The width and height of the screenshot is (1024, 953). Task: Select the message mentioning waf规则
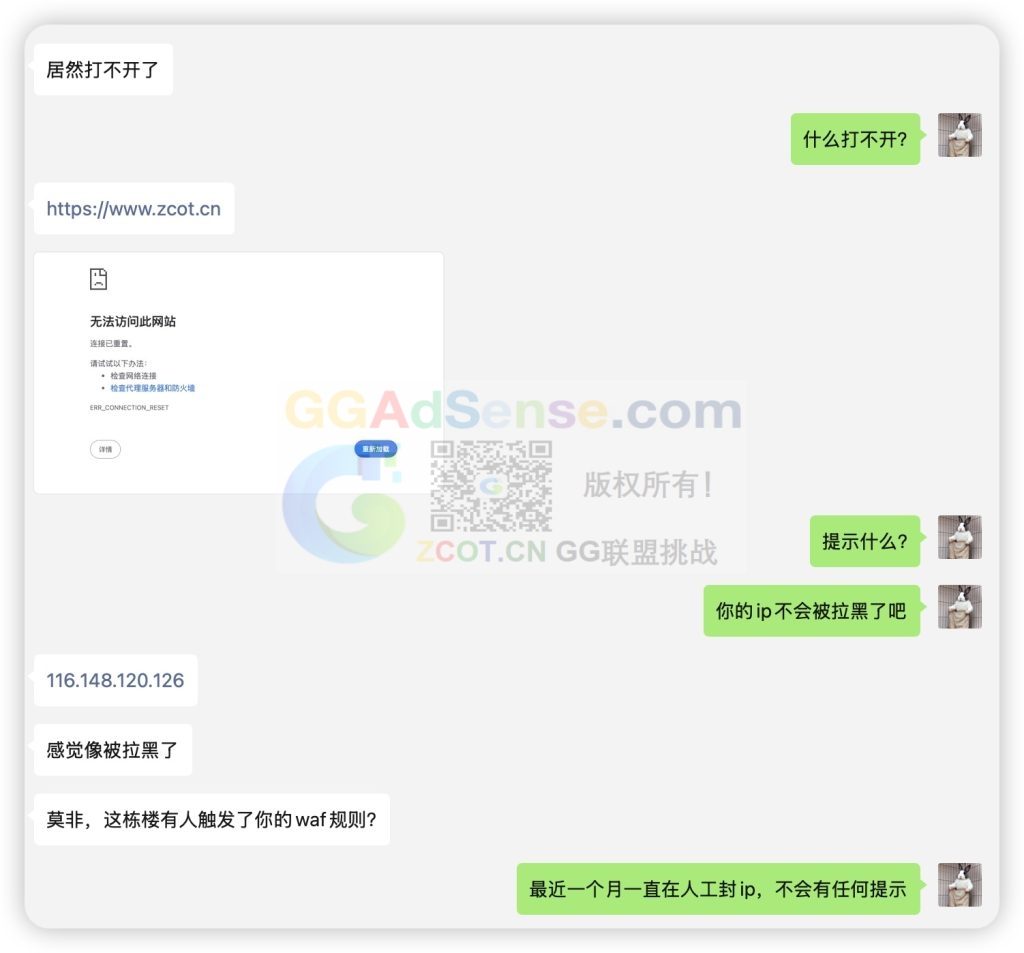pos(211,820)
